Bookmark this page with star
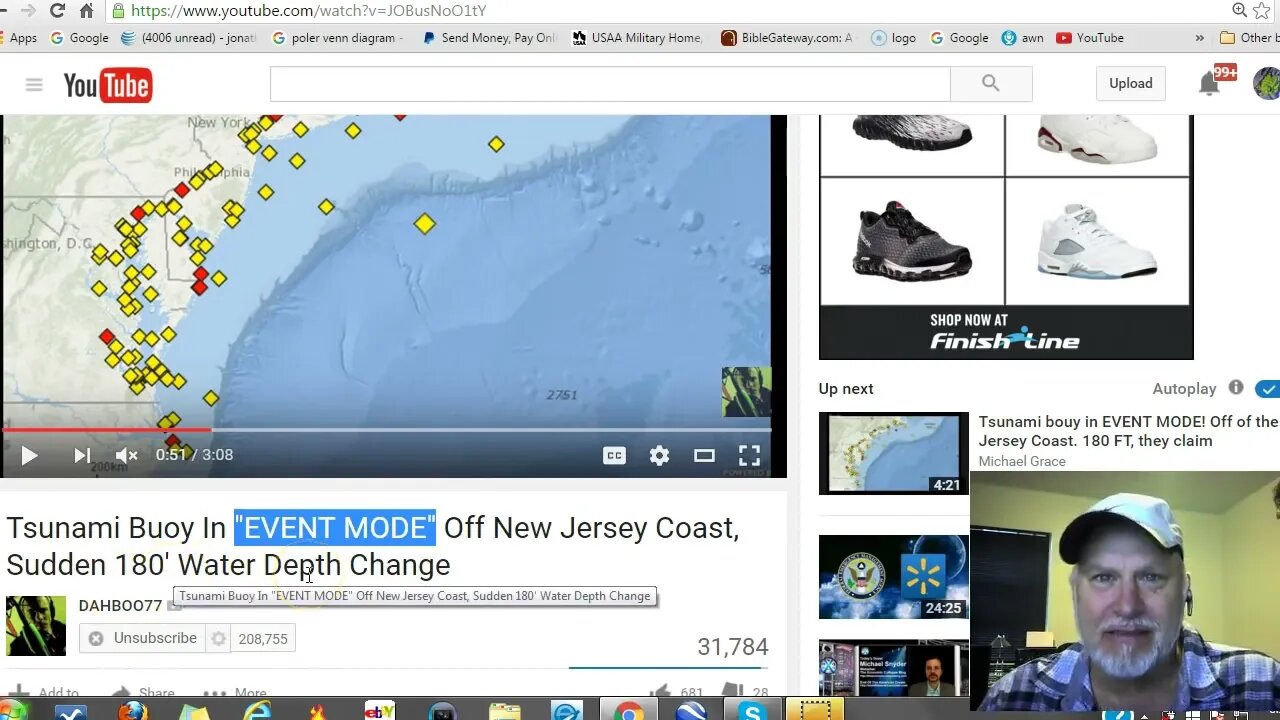Viewport: 1280px width, 720px height. click(1262, 11)
